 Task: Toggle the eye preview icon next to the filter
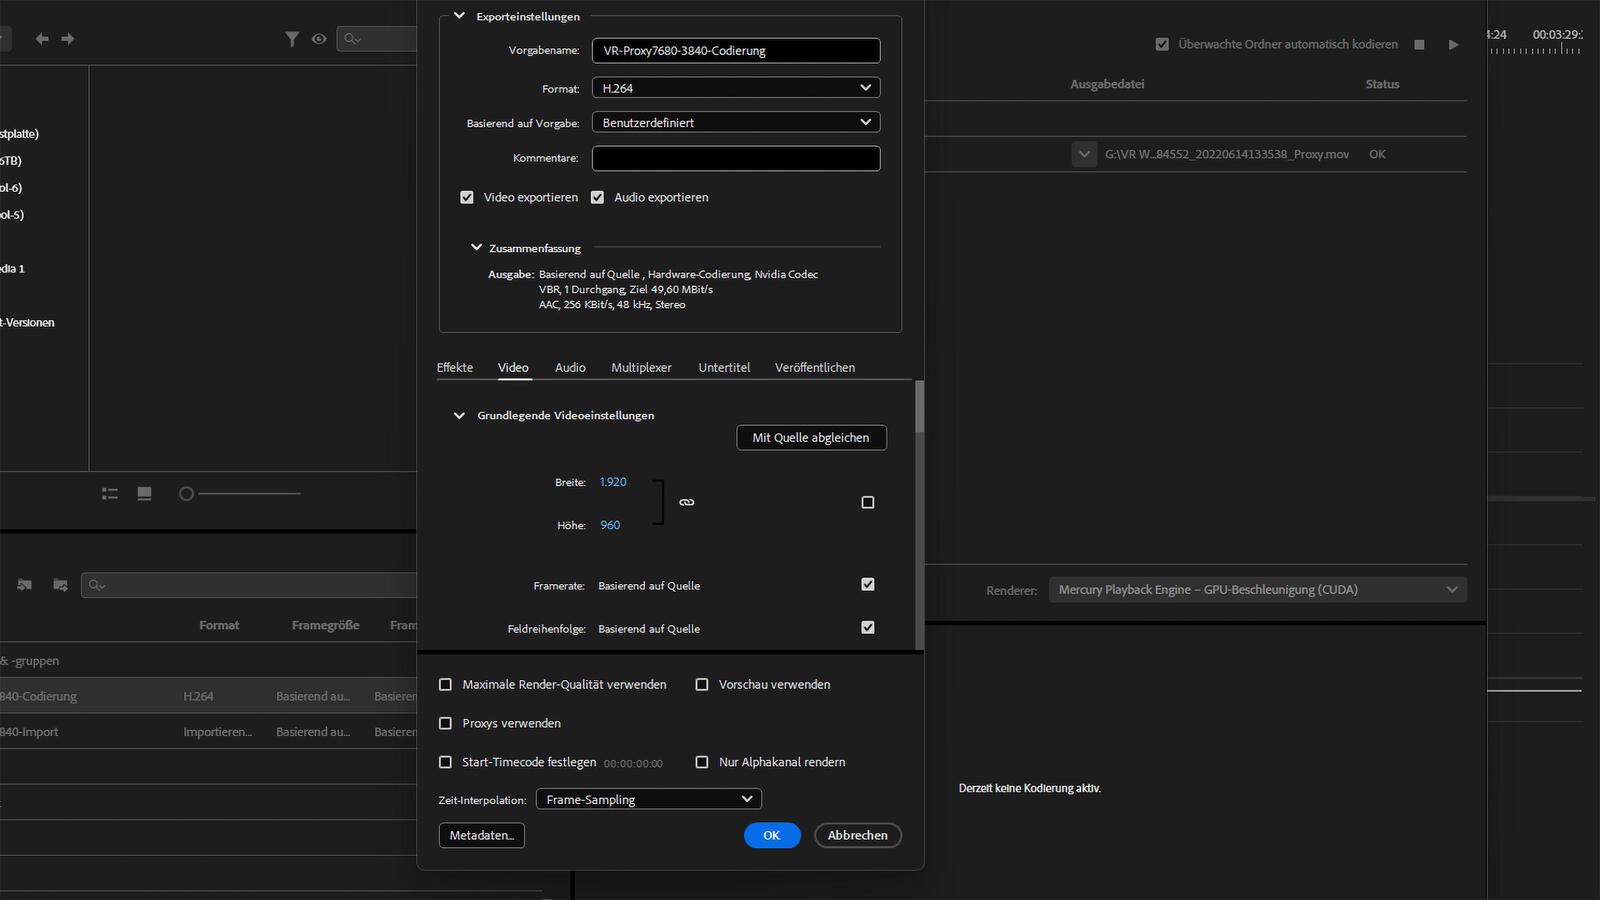(x=319, y=39)
